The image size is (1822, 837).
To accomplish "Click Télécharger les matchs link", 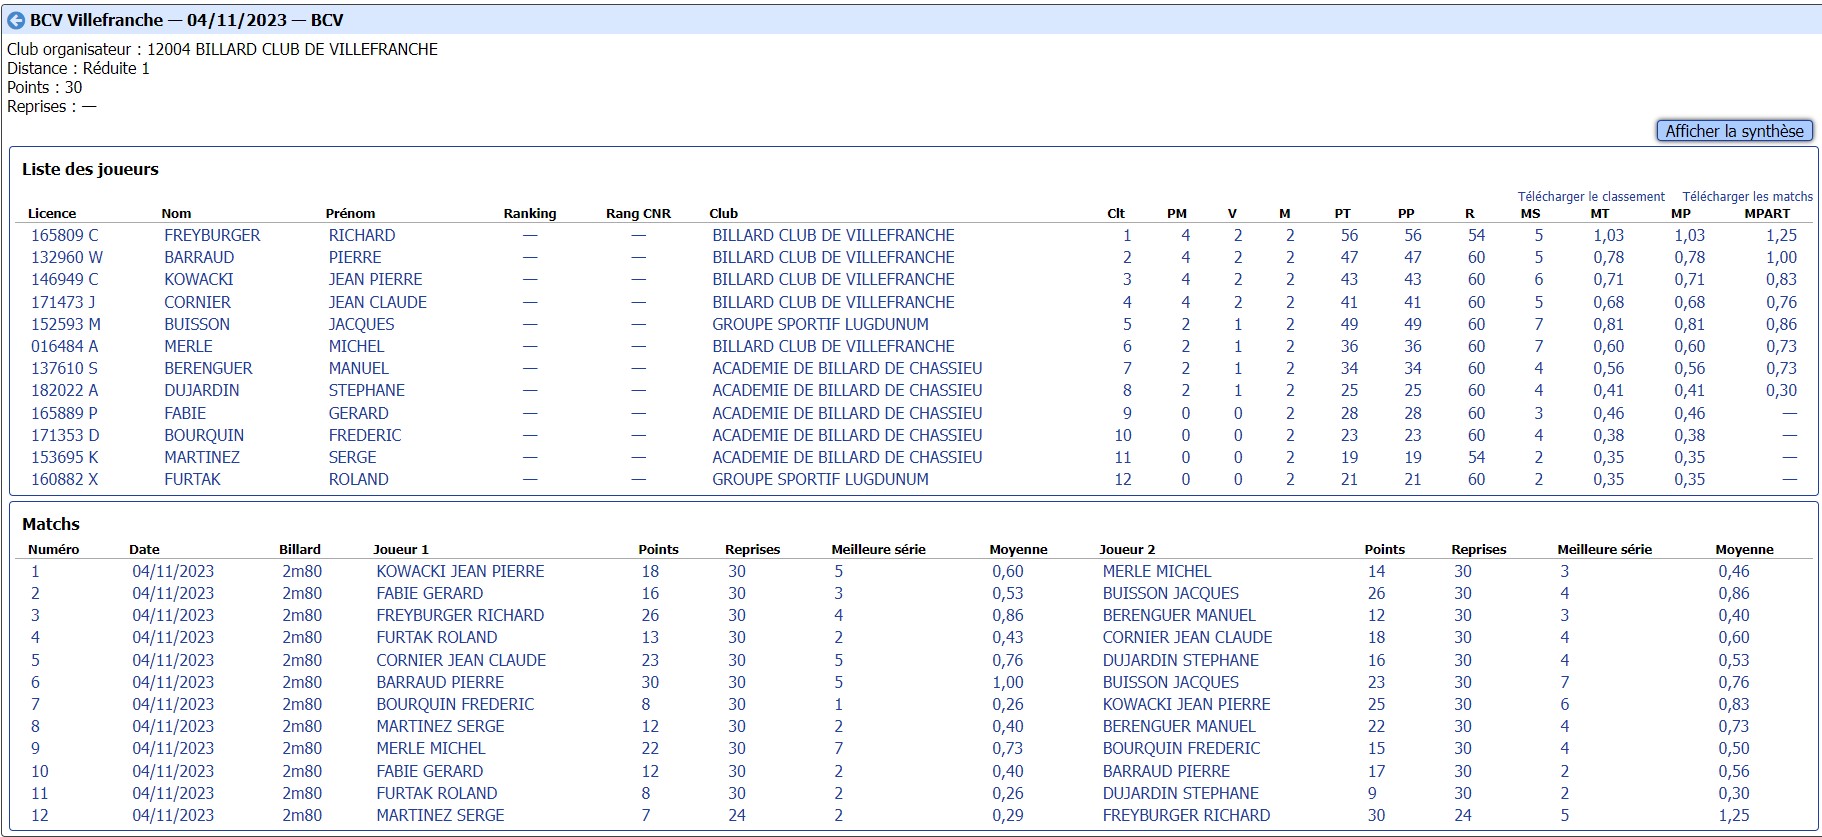I will click(x=1747, y=197).
